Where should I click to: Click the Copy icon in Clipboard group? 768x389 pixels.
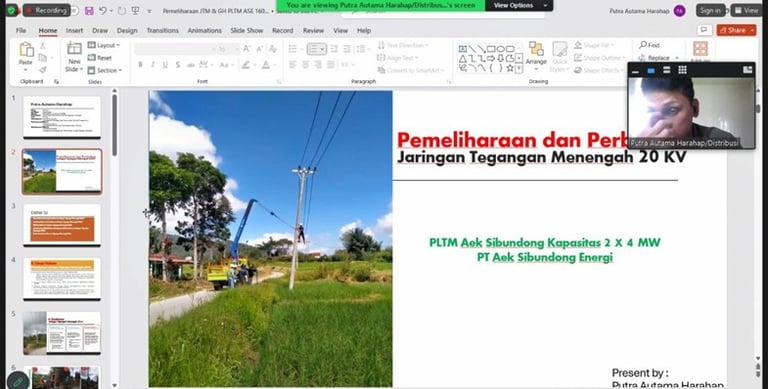(43, 58)
